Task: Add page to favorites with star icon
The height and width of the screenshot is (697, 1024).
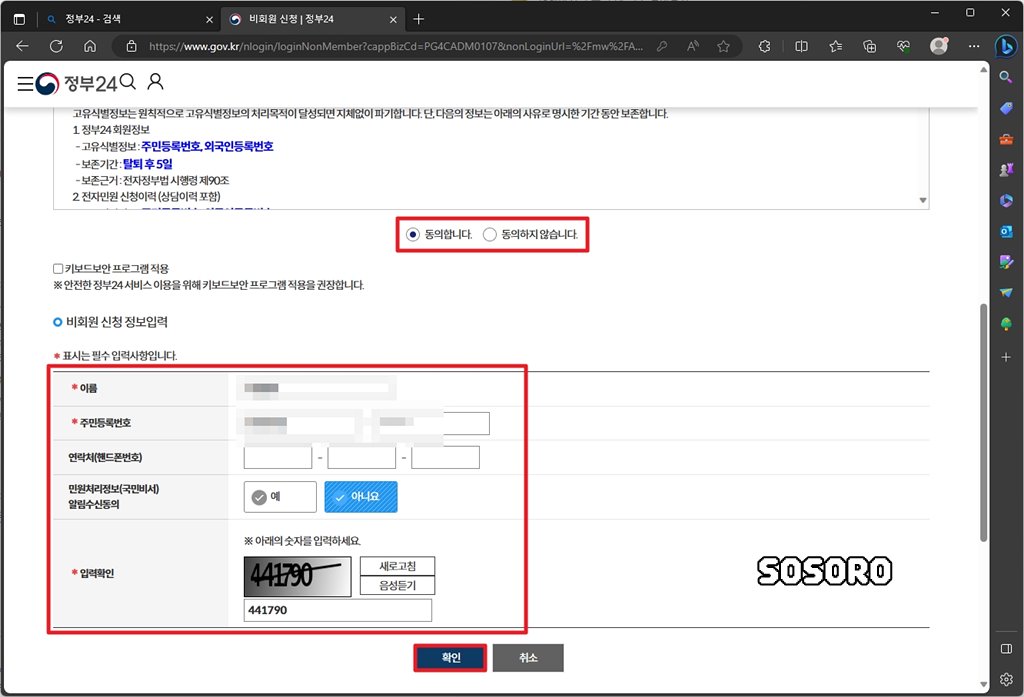Action: pos(724,46)
